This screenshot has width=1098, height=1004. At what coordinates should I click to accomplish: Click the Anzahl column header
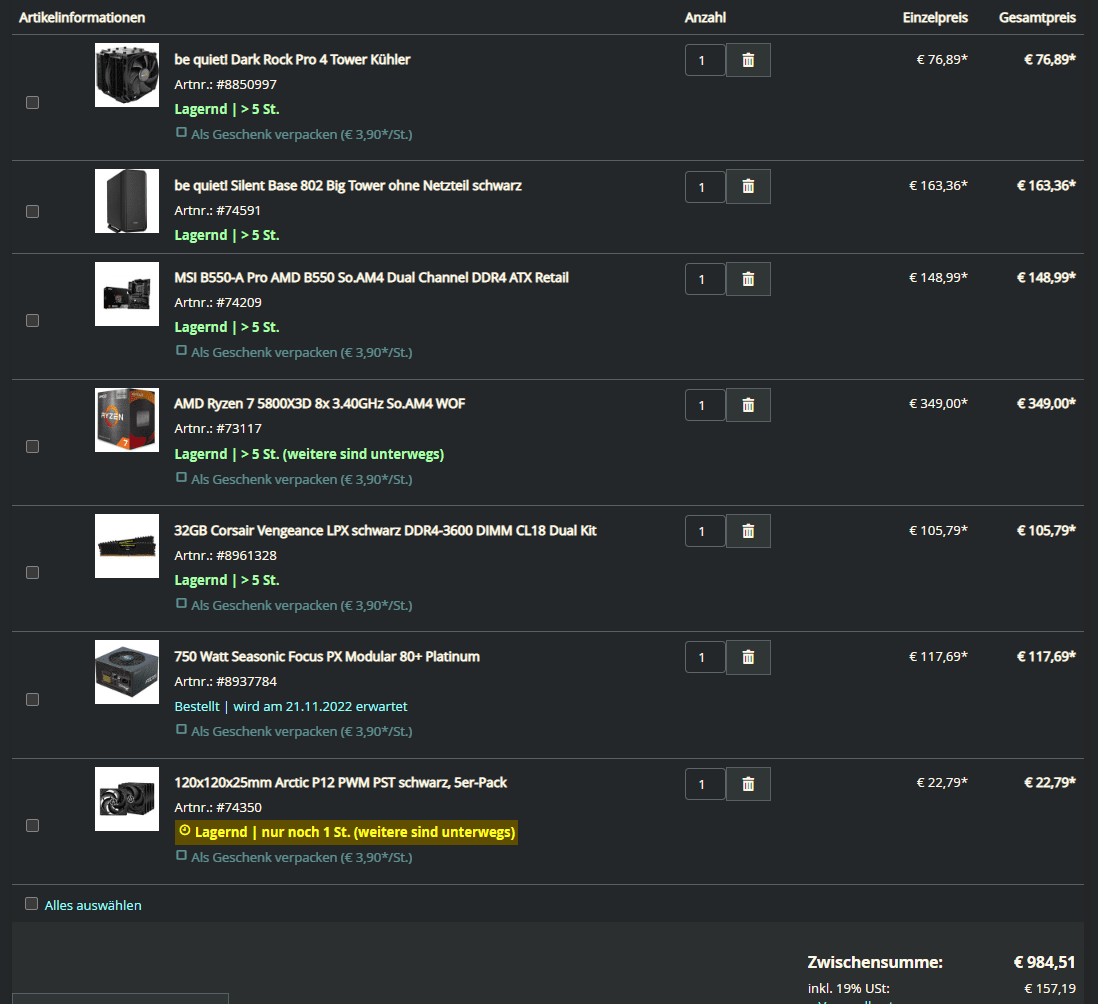point(705,18)
